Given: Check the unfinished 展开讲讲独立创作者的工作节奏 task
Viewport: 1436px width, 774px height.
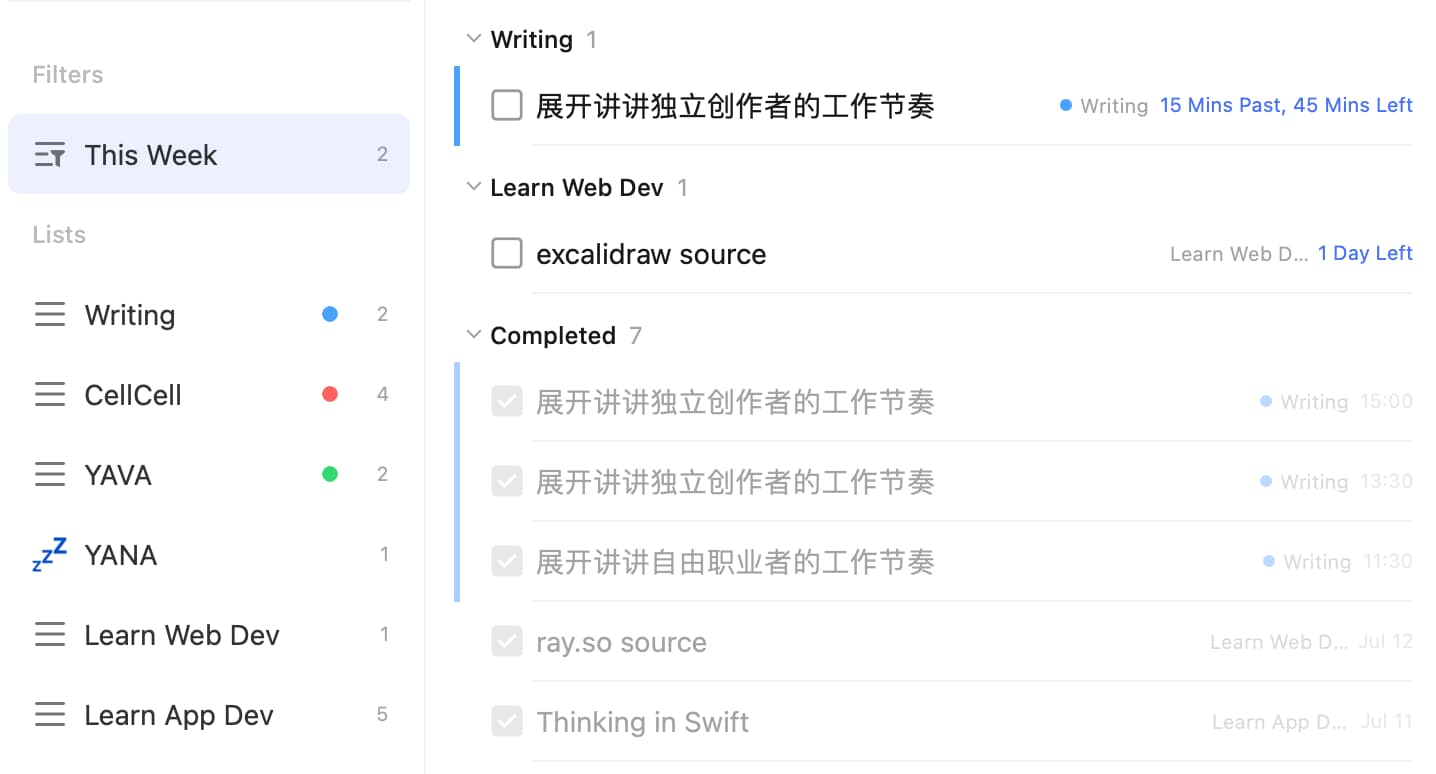Looking at the screenshot, I should (x=507, y=105).
